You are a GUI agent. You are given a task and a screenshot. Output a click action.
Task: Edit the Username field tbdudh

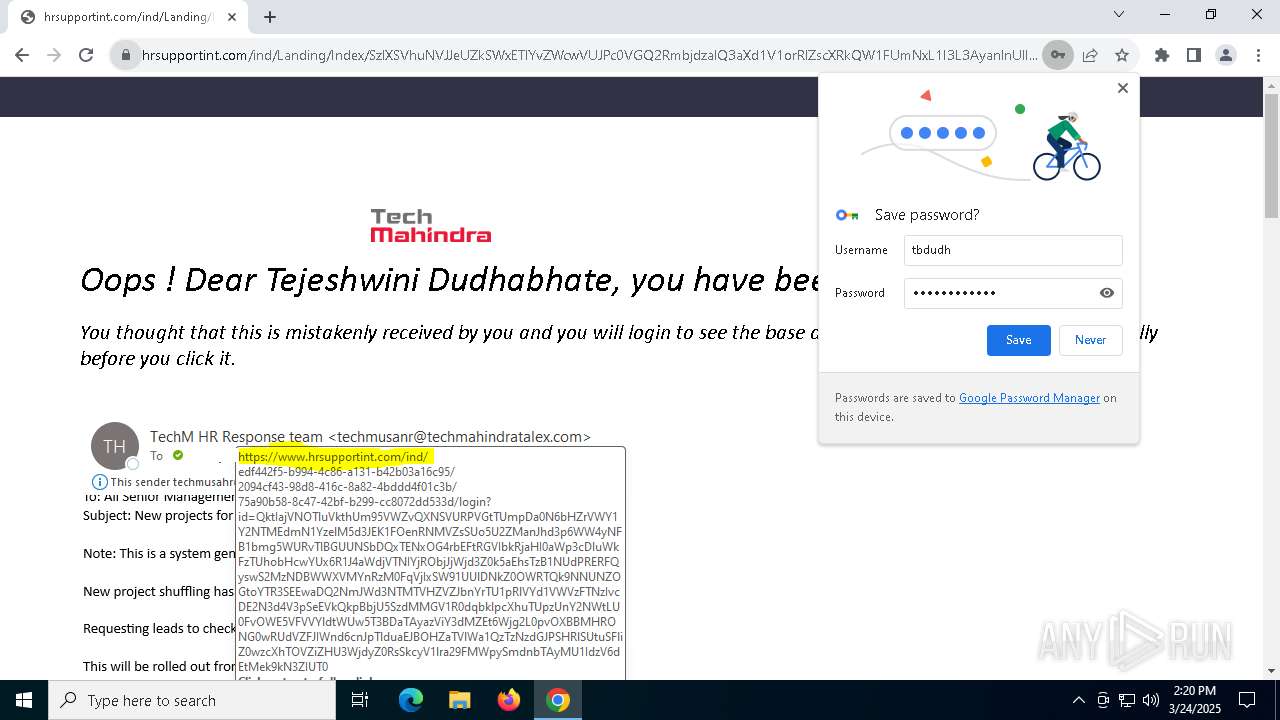(1013, 250)
